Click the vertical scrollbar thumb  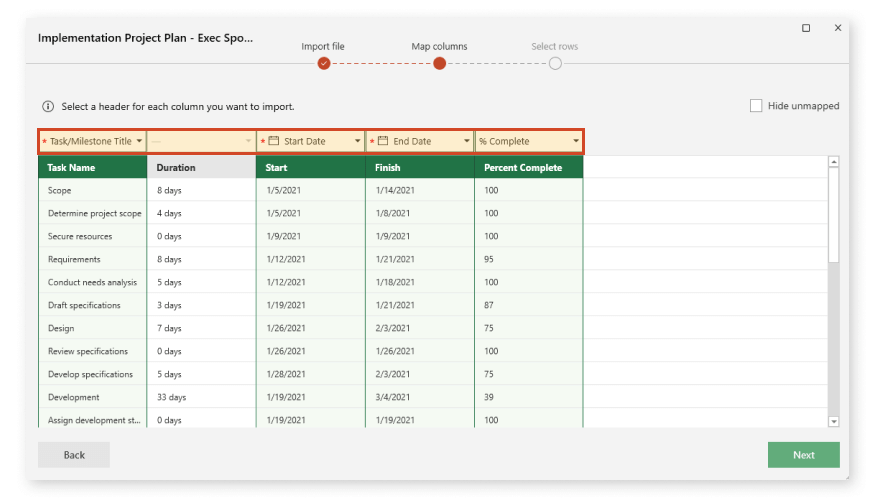[834, 215]
